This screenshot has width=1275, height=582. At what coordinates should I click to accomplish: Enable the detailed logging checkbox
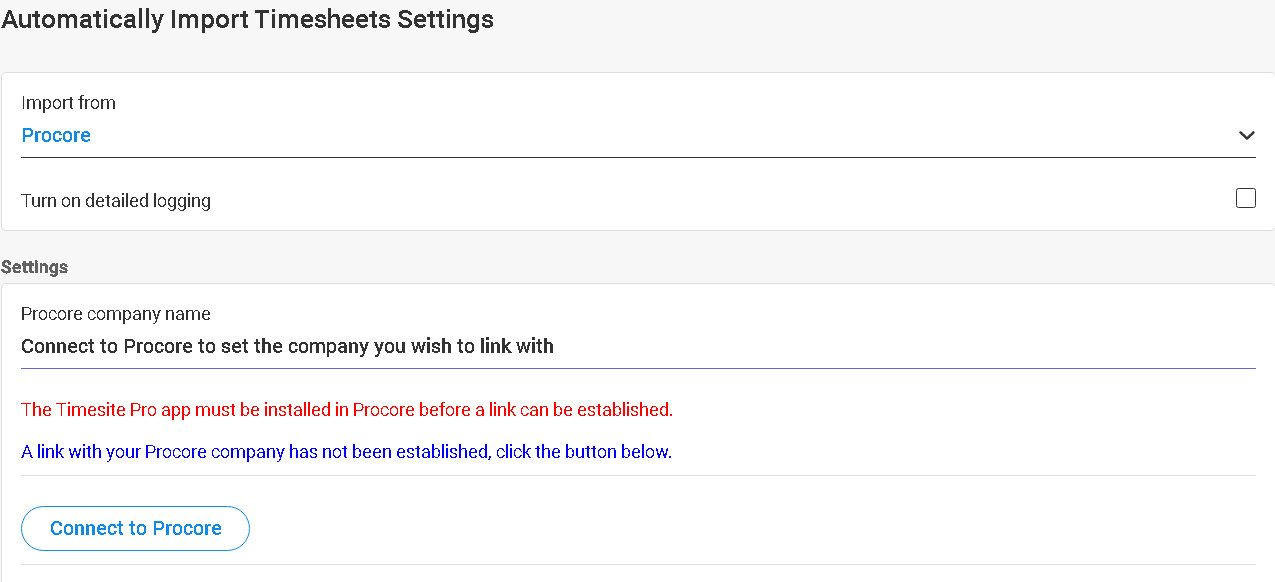click(x=1246, y=198)
